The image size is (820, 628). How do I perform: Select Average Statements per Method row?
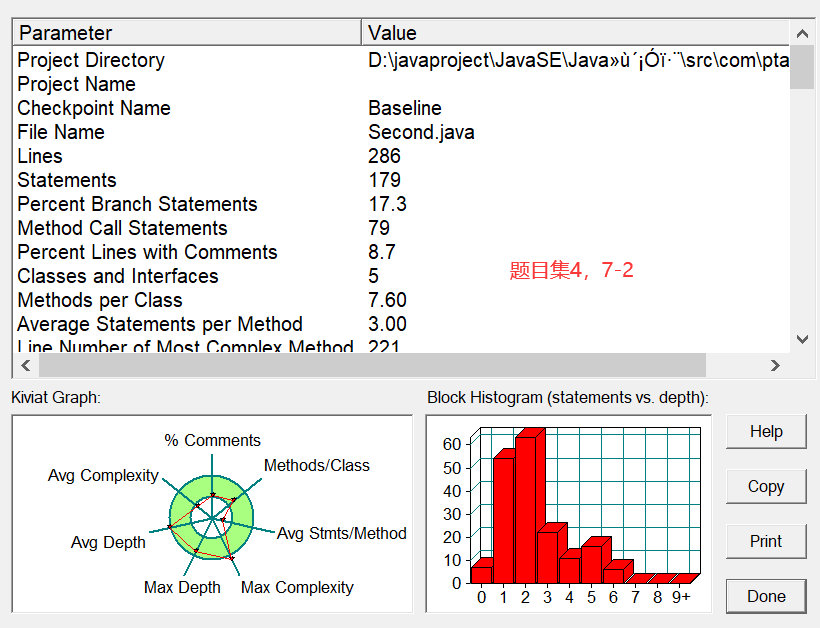tap(401, 325)
